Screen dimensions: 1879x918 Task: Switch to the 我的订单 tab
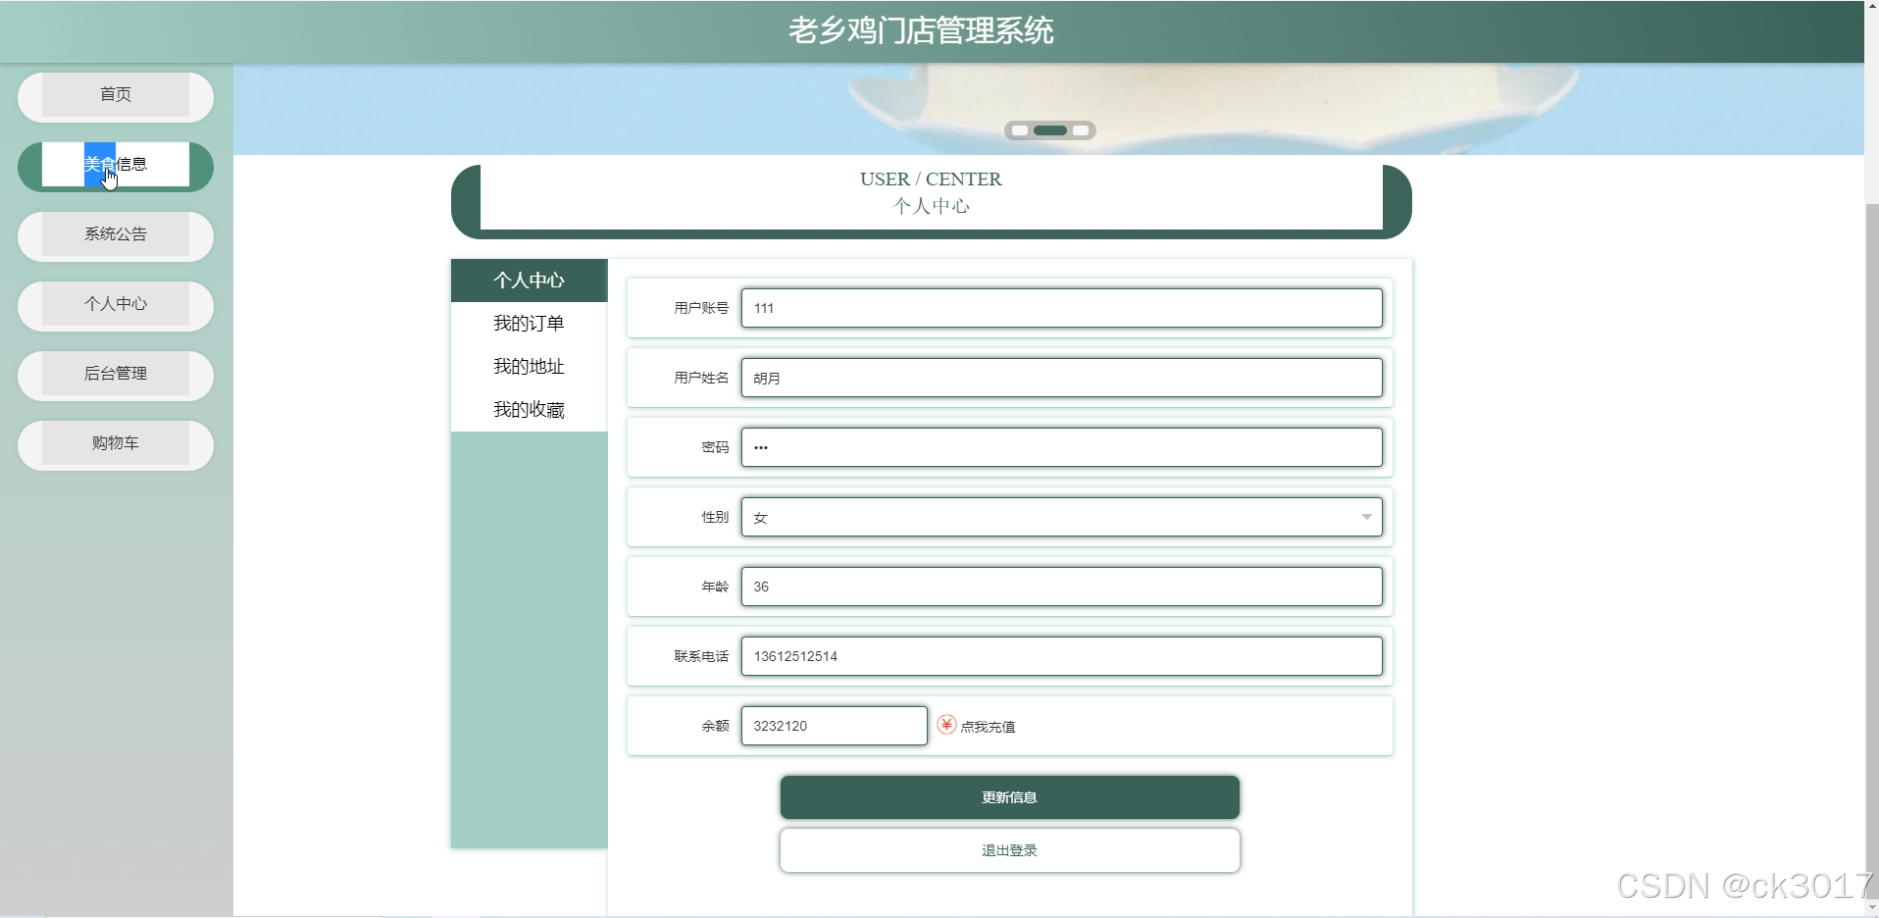529,323
